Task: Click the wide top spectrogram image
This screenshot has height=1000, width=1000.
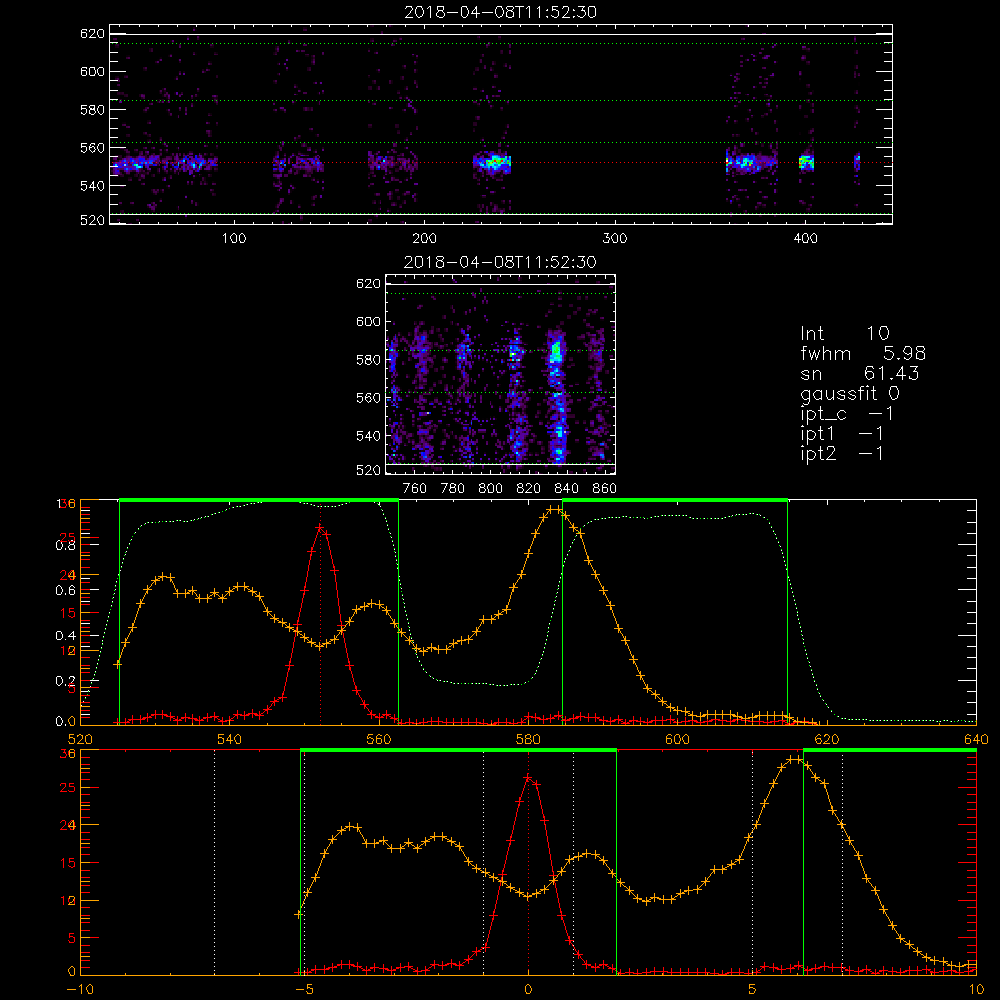Action: pos(501,124)
